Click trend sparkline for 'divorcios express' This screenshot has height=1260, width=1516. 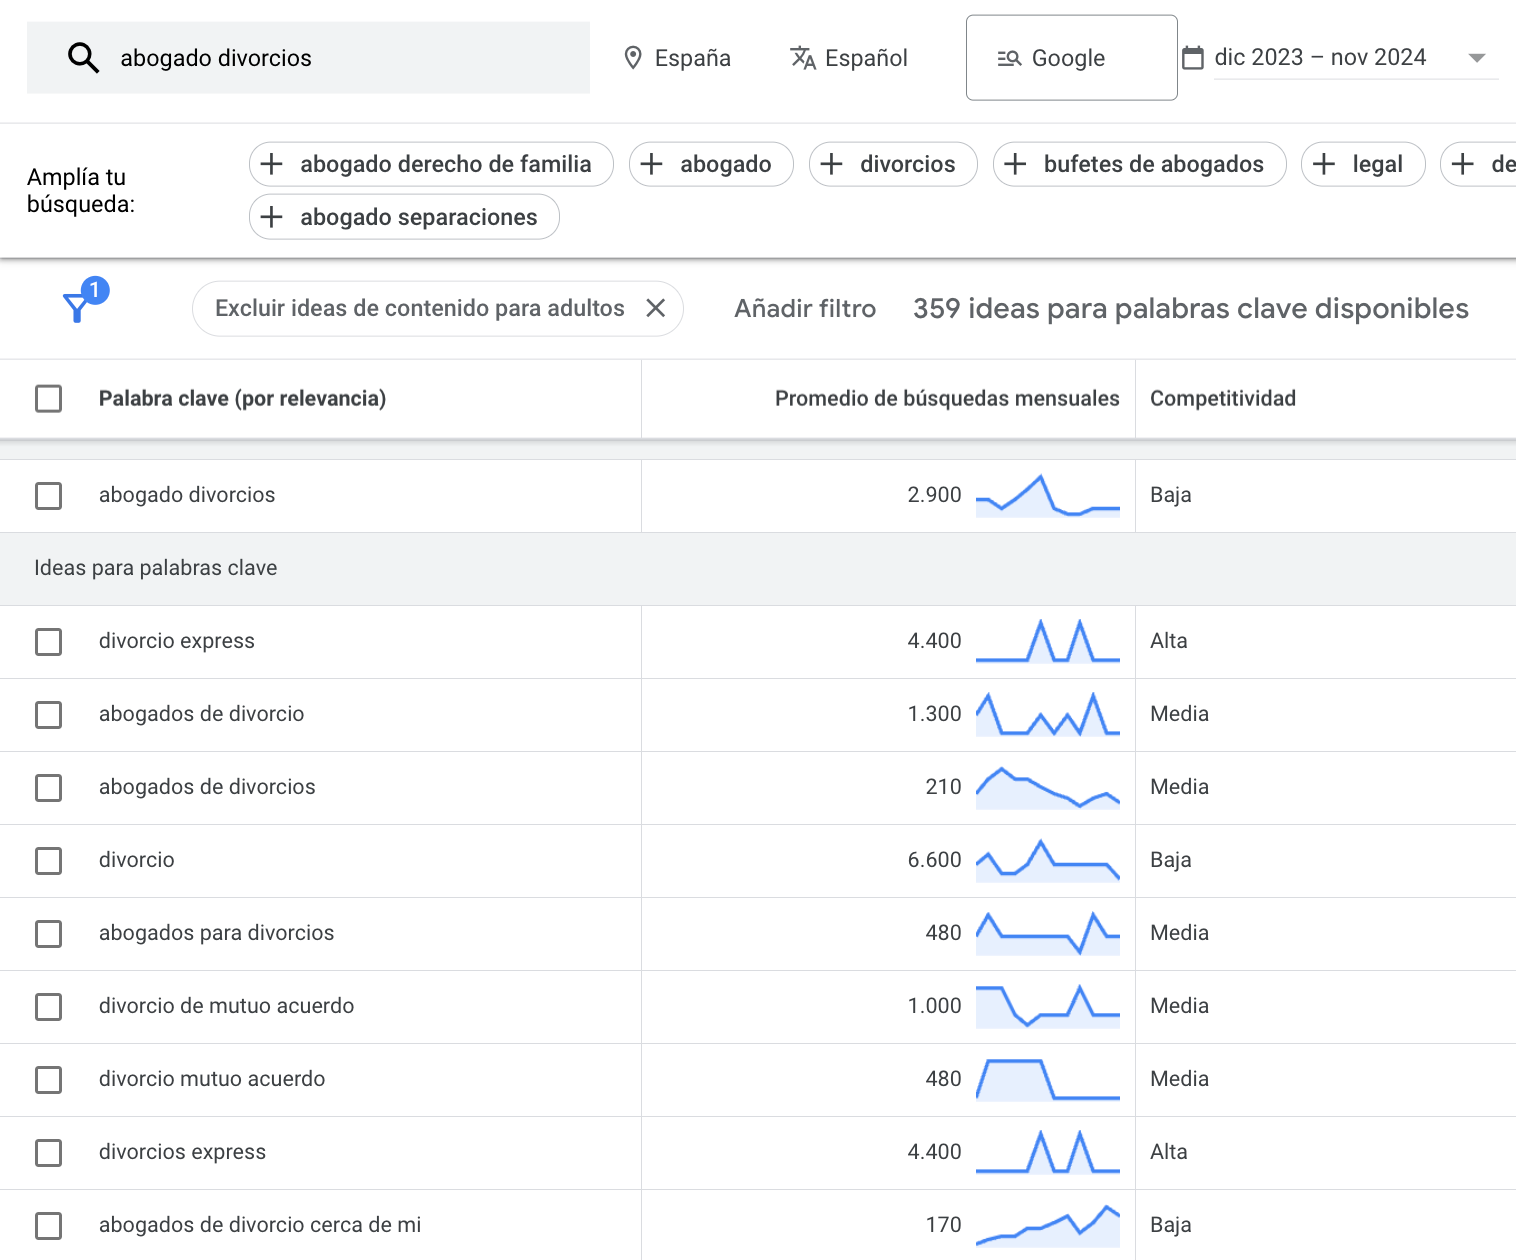click(x=1048, y=1152)
